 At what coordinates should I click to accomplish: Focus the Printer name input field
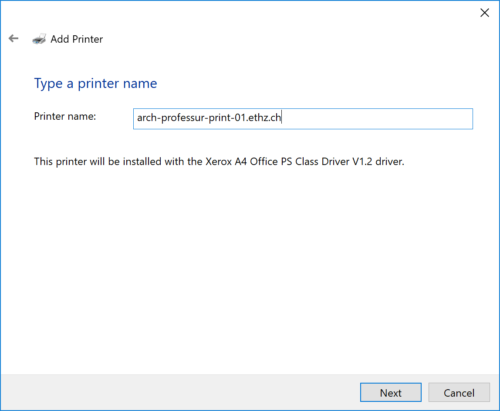(x=303, y=119)
